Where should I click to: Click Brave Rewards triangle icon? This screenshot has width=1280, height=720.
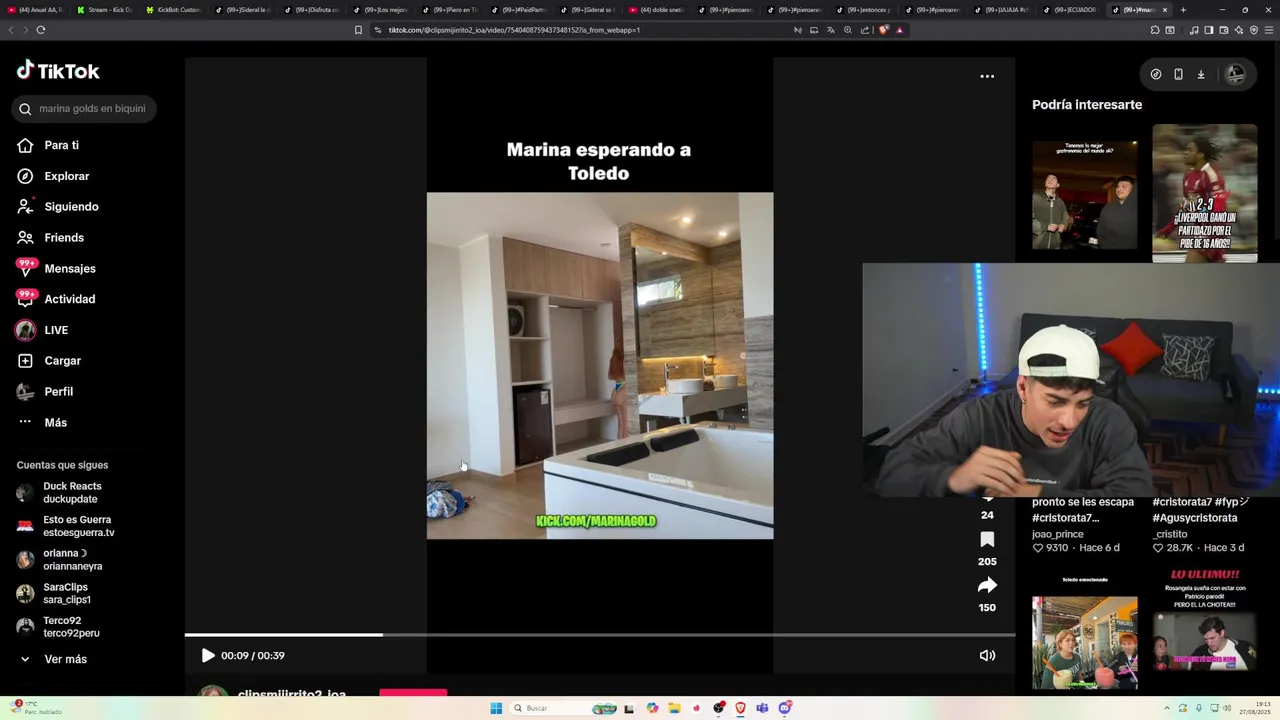[899, 30]
